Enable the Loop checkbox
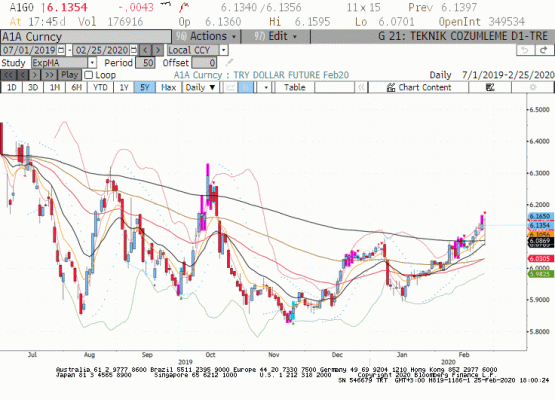 point(89,75)
